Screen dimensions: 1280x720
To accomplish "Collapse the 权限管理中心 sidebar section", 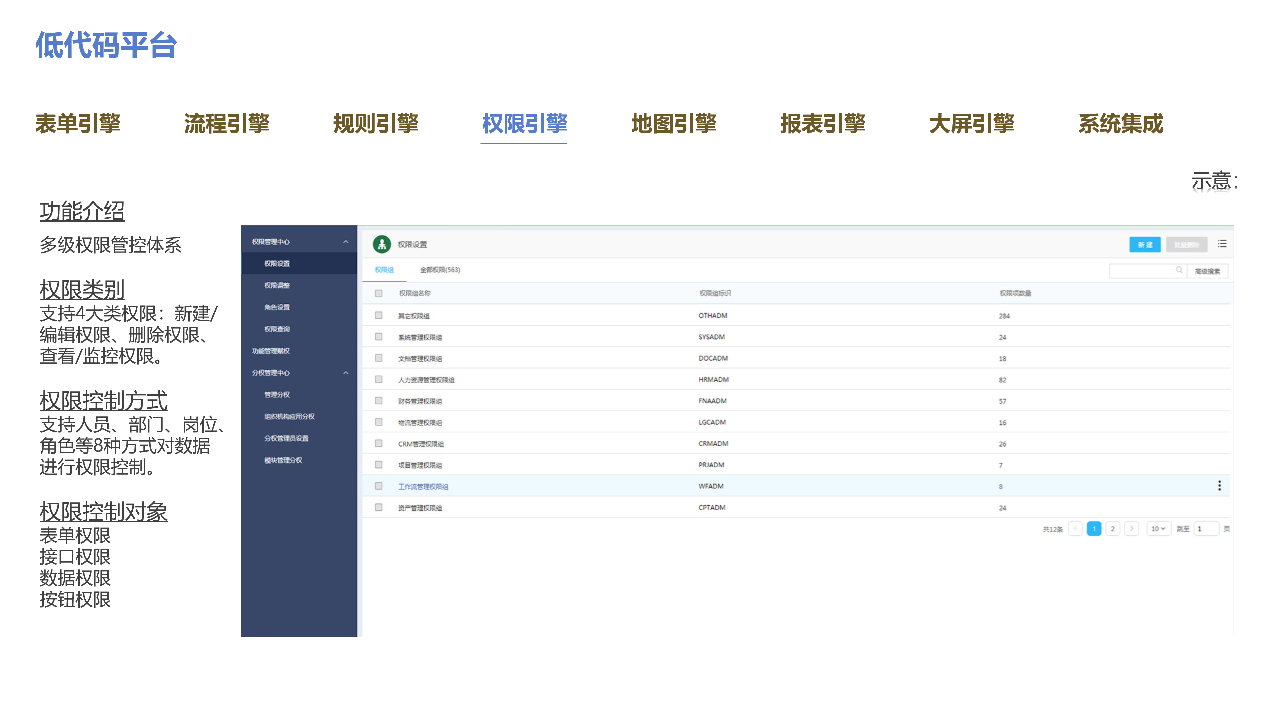I will (x=346, y=241).
